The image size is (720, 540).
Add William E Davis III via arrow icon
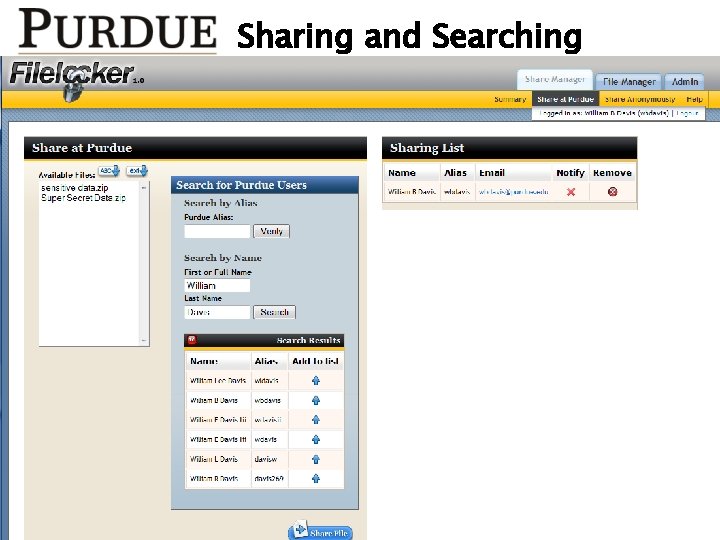pos(315,439)
